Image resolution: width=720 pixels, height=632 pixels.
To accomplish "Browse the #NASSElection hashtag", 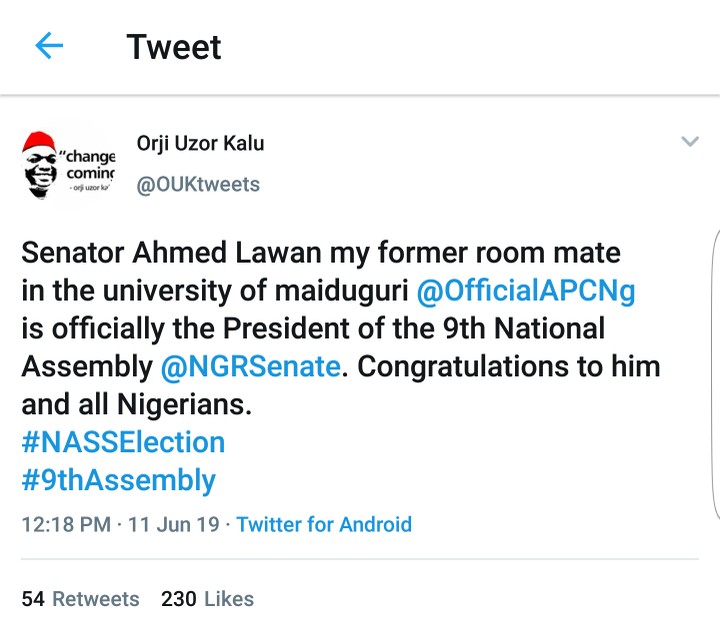I will tap(123, 442).
